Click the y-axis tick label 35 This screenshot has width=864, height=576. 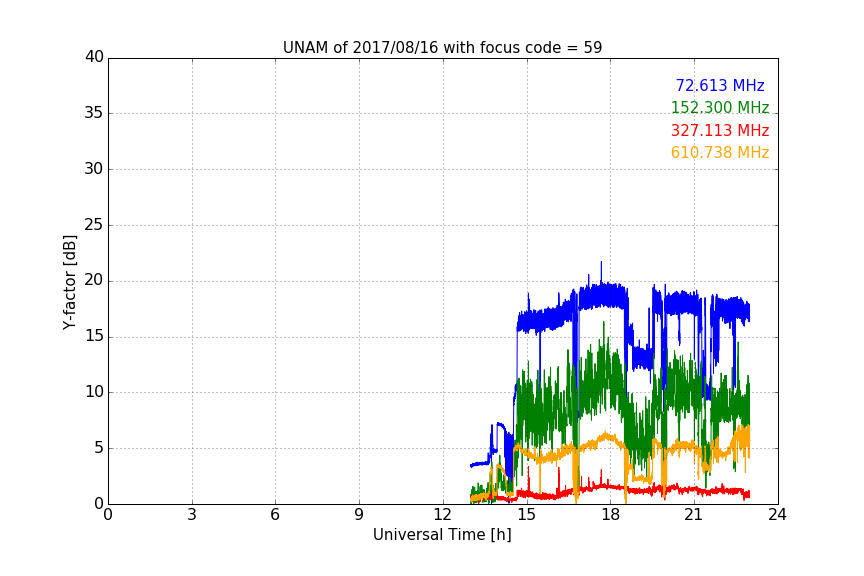pos(94,113)
